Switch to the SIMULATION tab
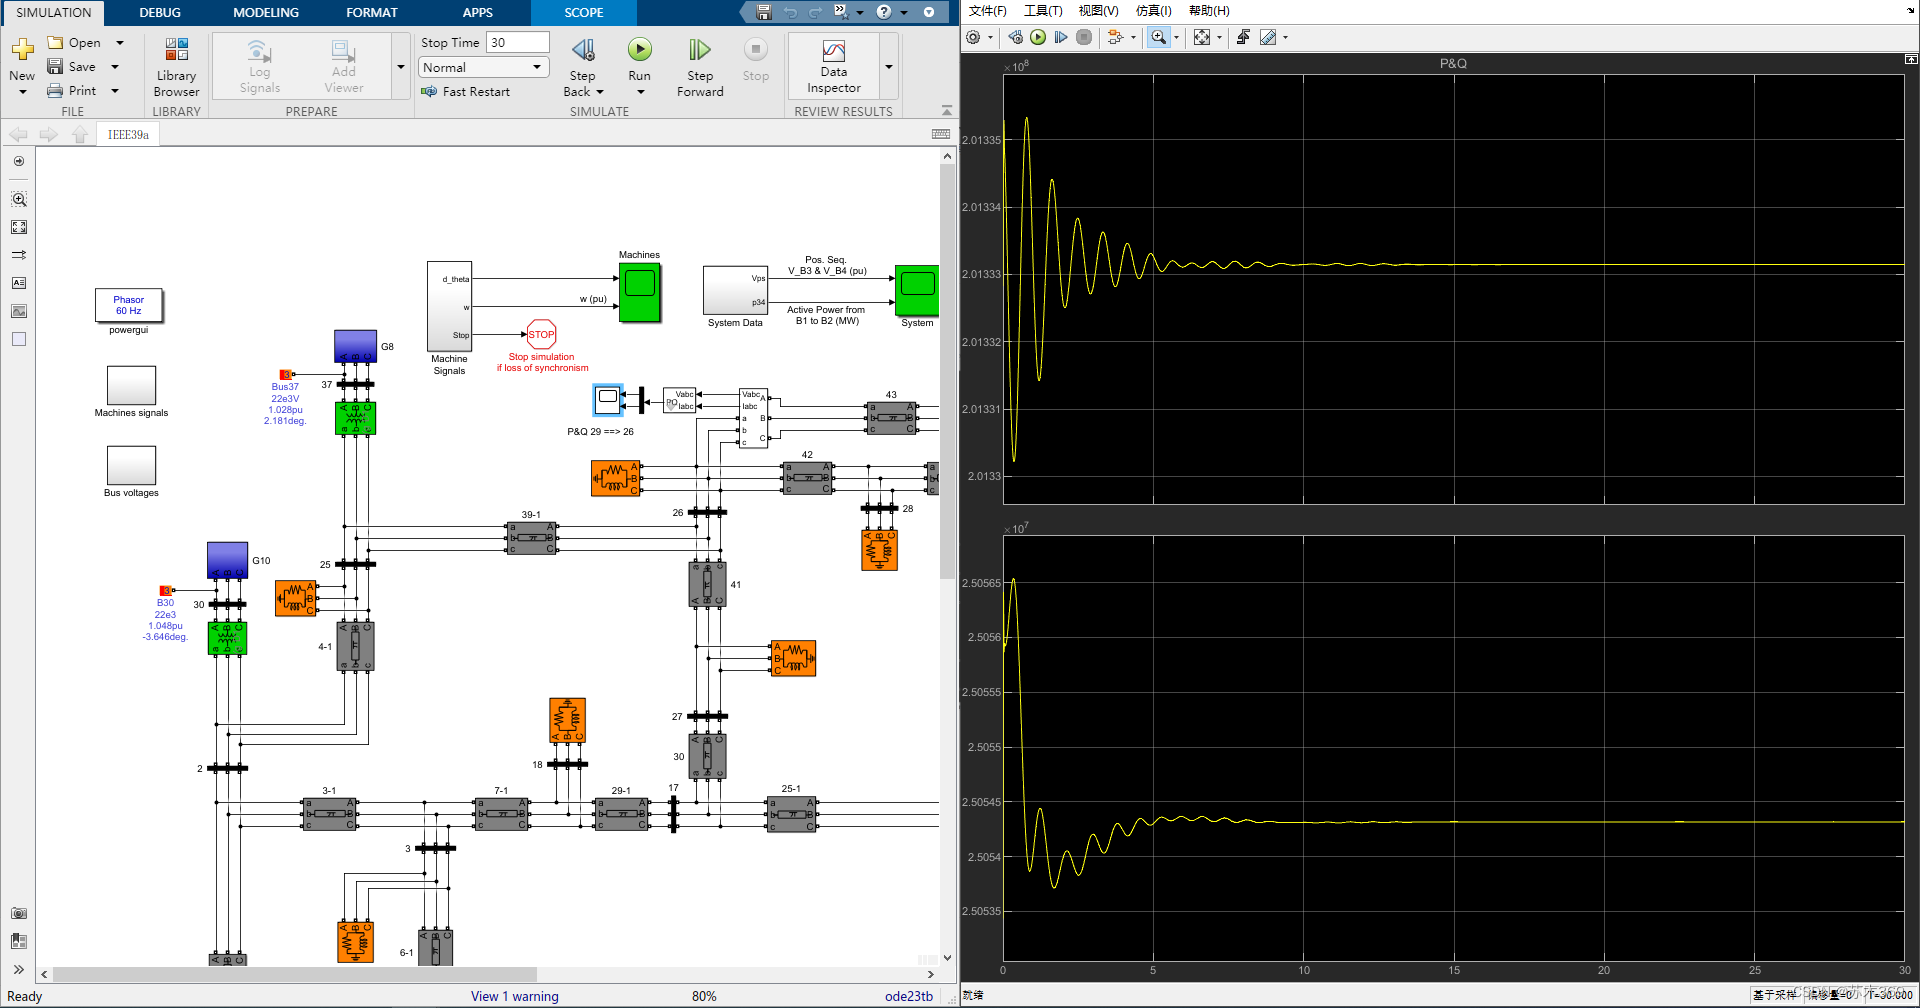 pos(54,13)
